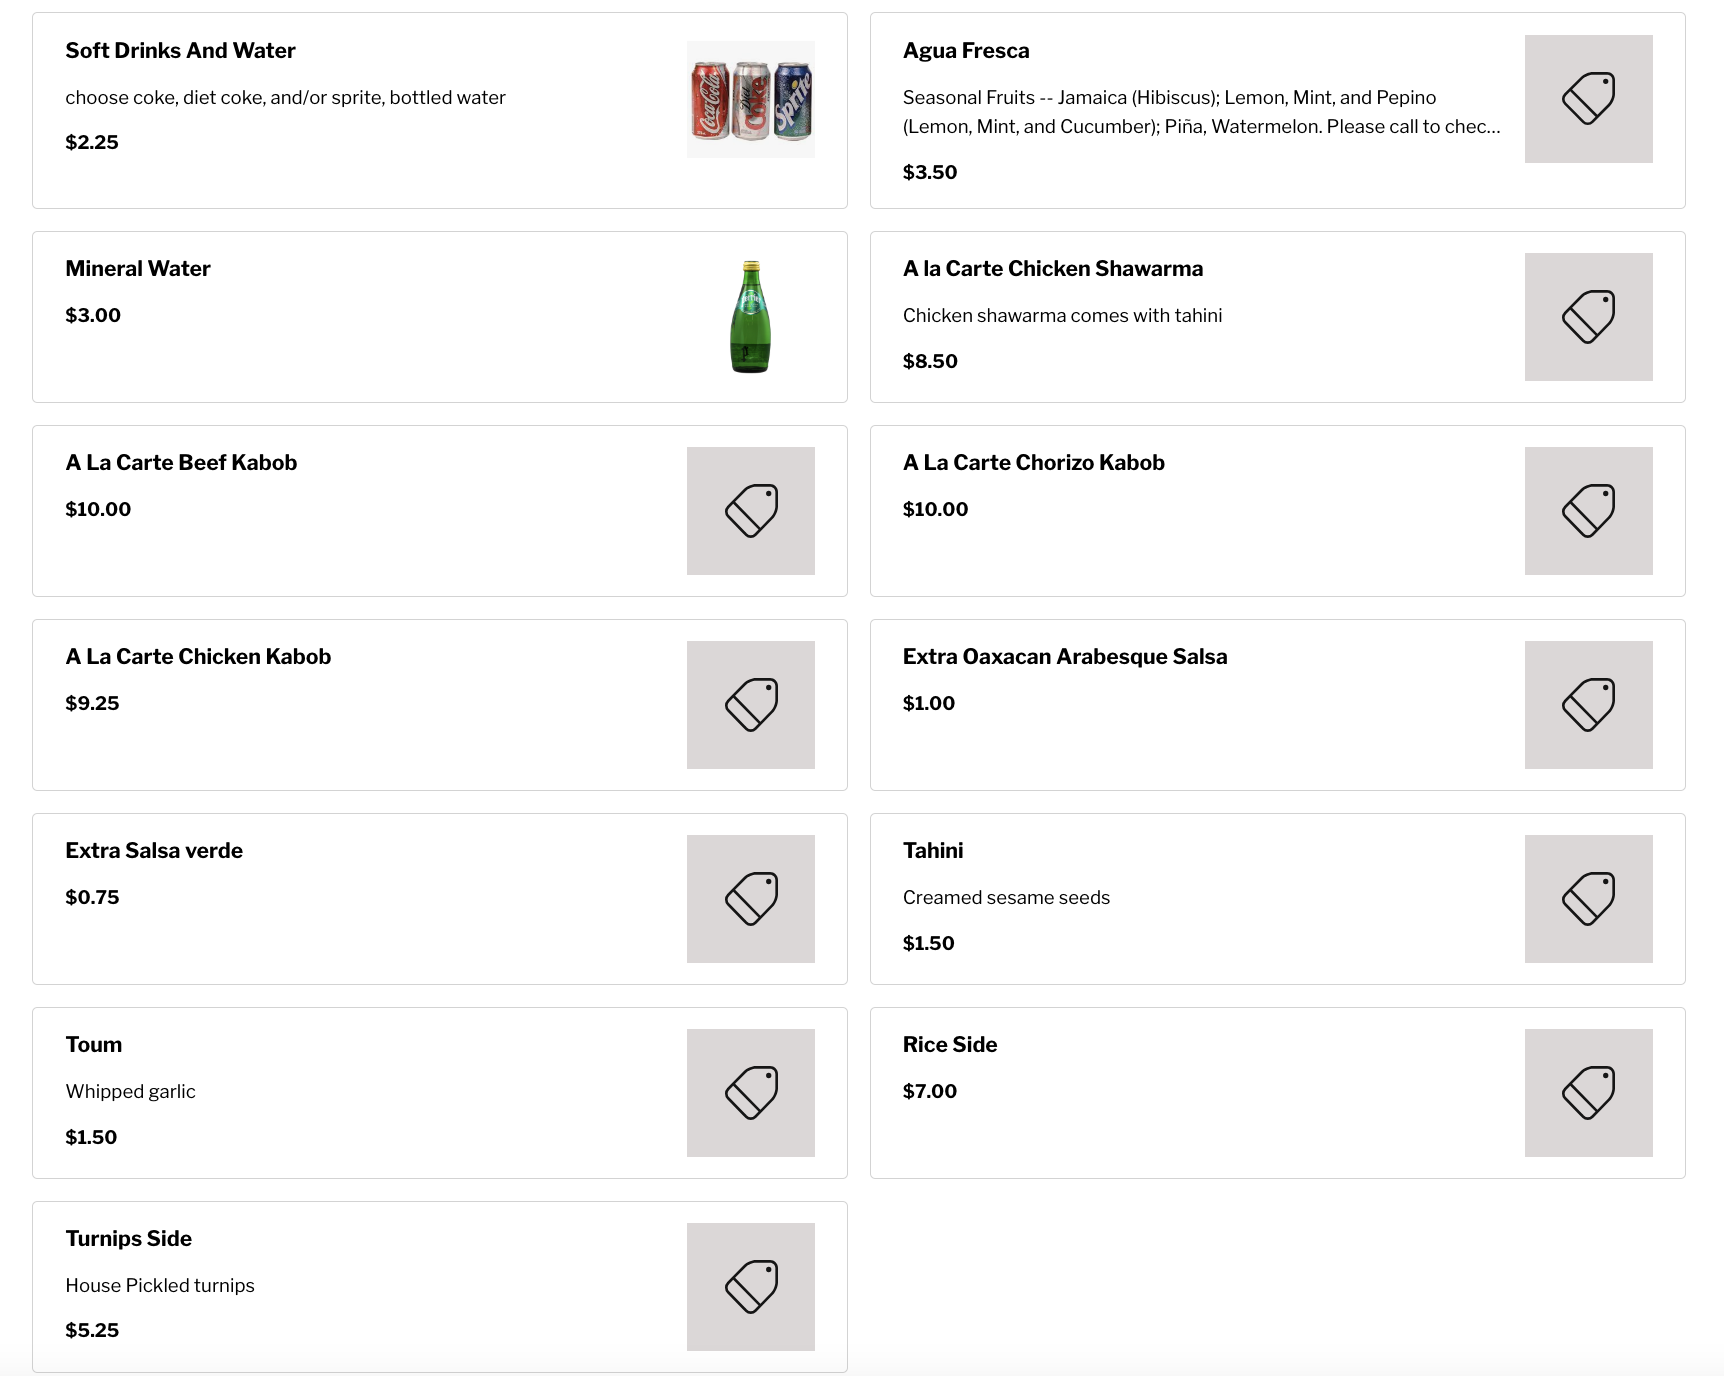This screenshot has height=1376, width=1724.
Task: Click the green Mineral Water bottle image
Action: pyautogui.click(x=750, y=317)
